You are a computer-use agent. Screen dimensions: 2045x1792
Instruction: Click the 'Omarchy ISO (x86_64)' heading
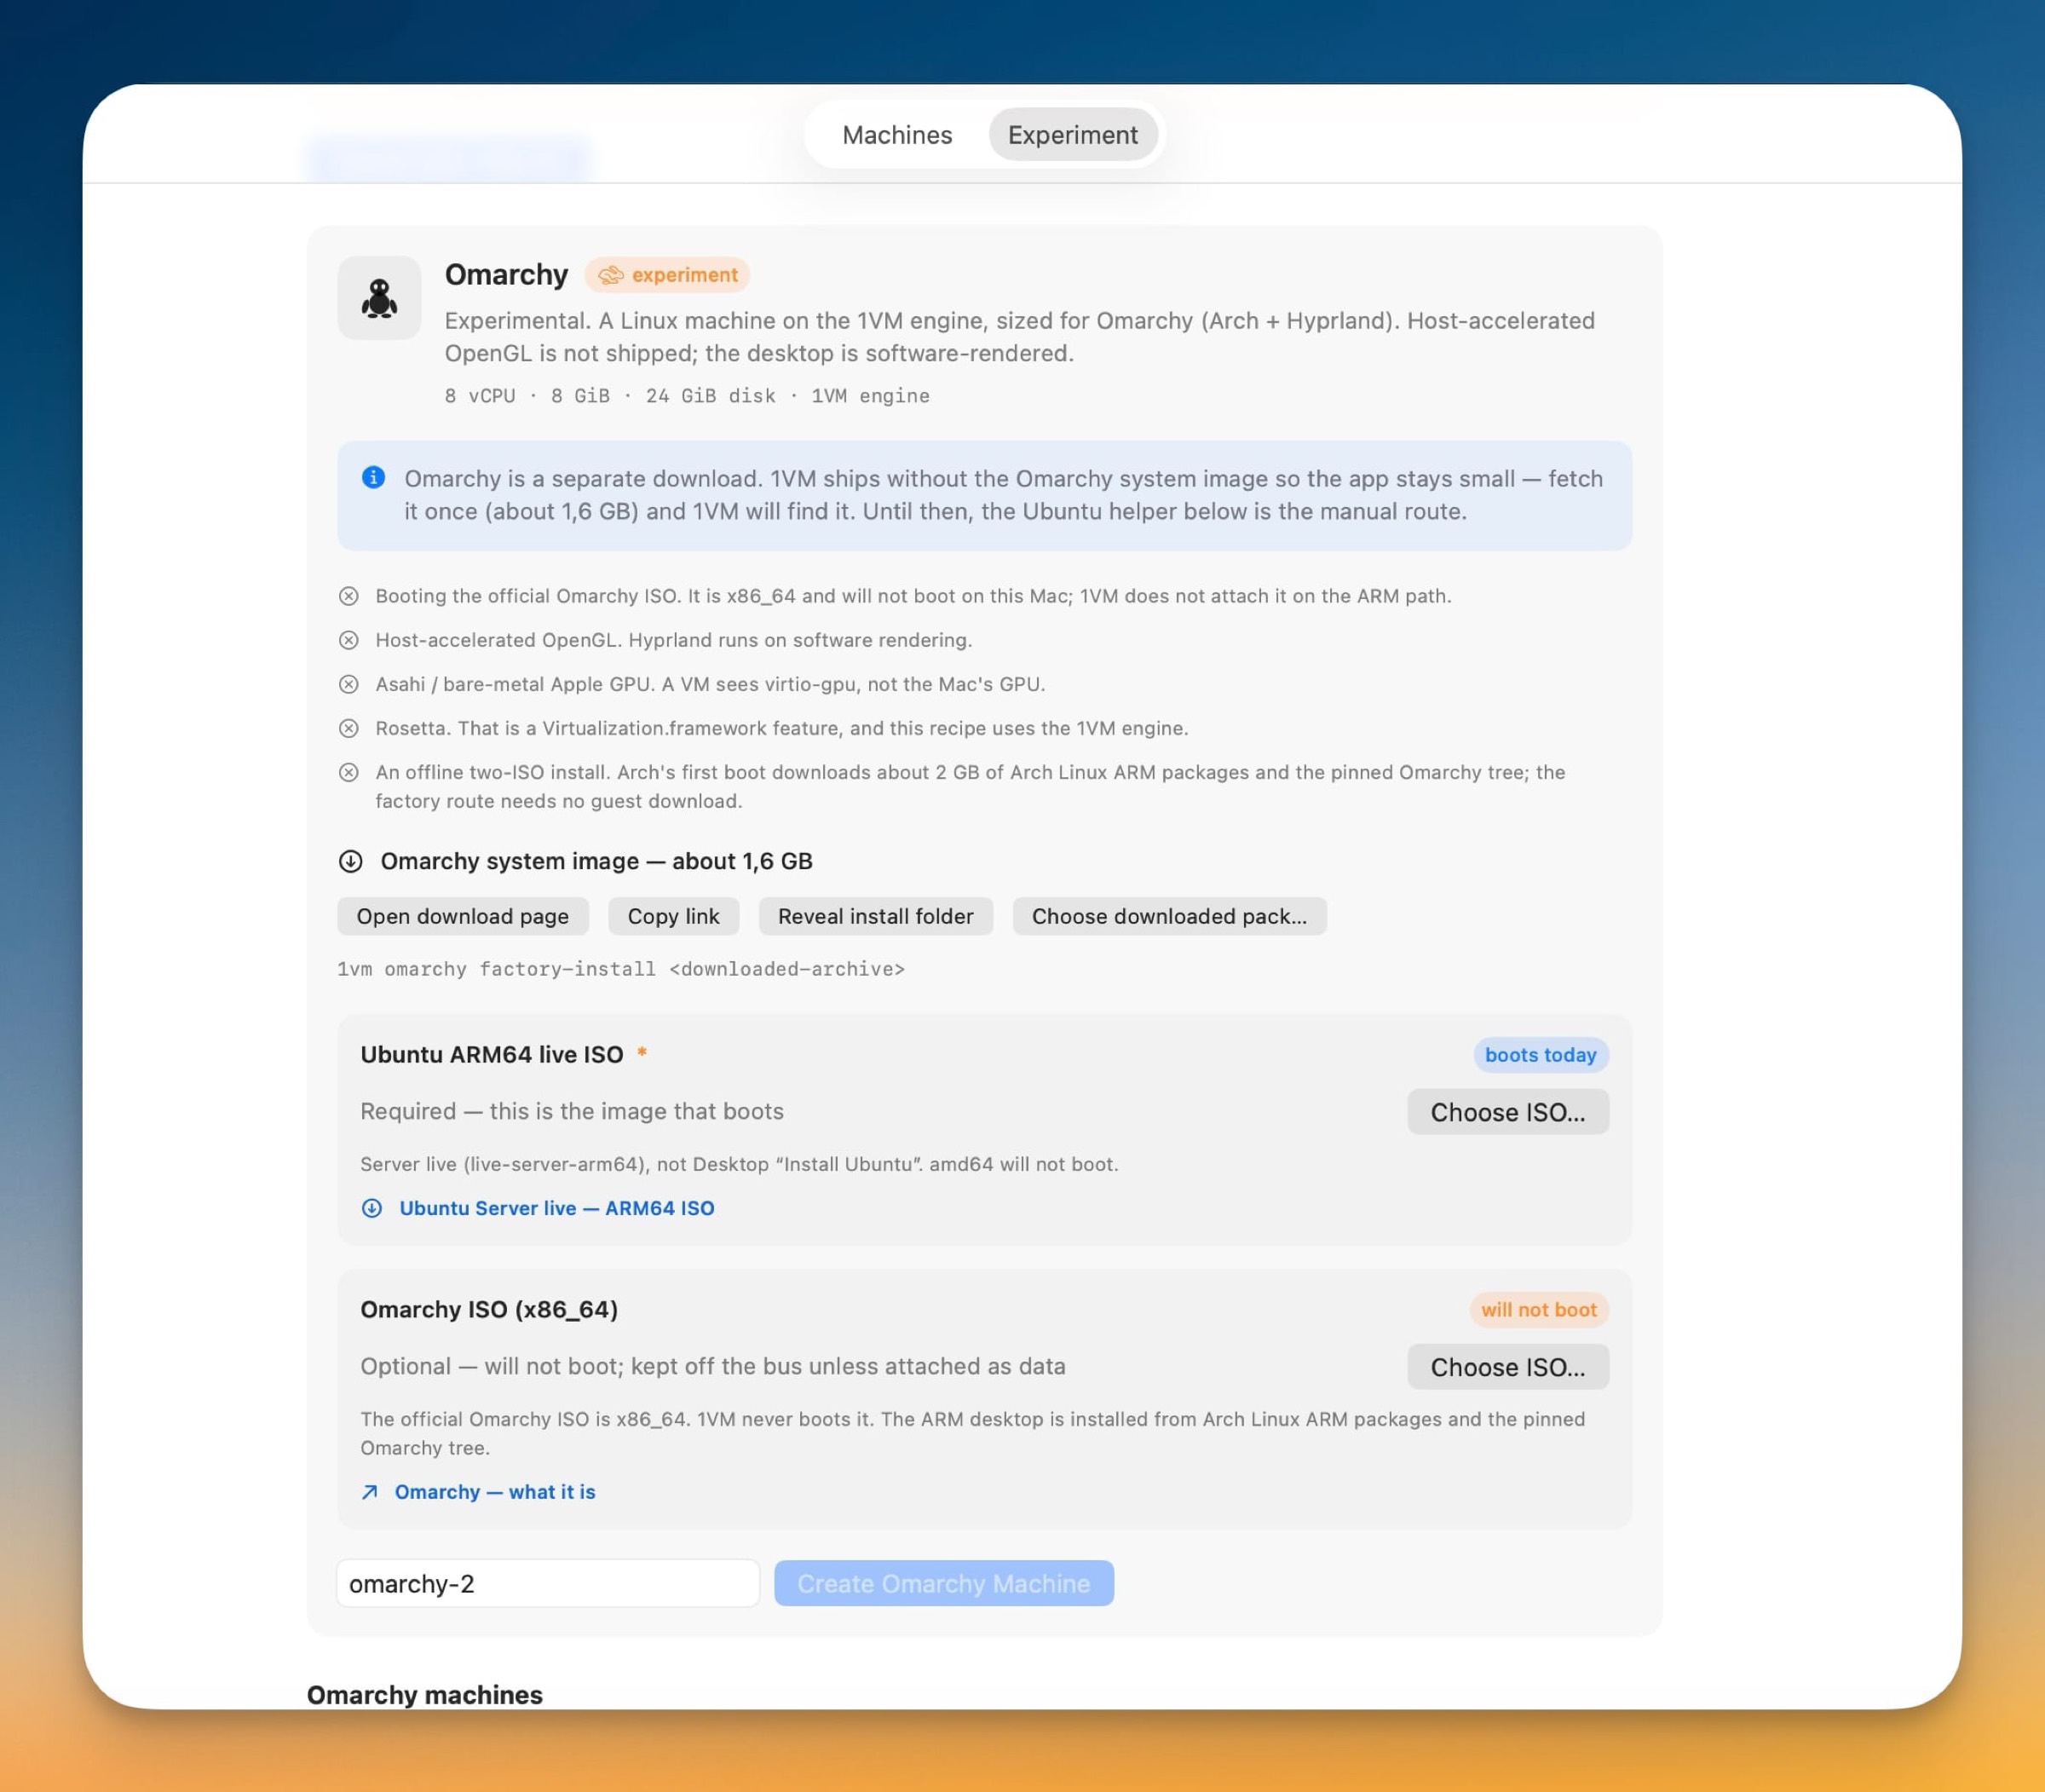pos(489,1310)
